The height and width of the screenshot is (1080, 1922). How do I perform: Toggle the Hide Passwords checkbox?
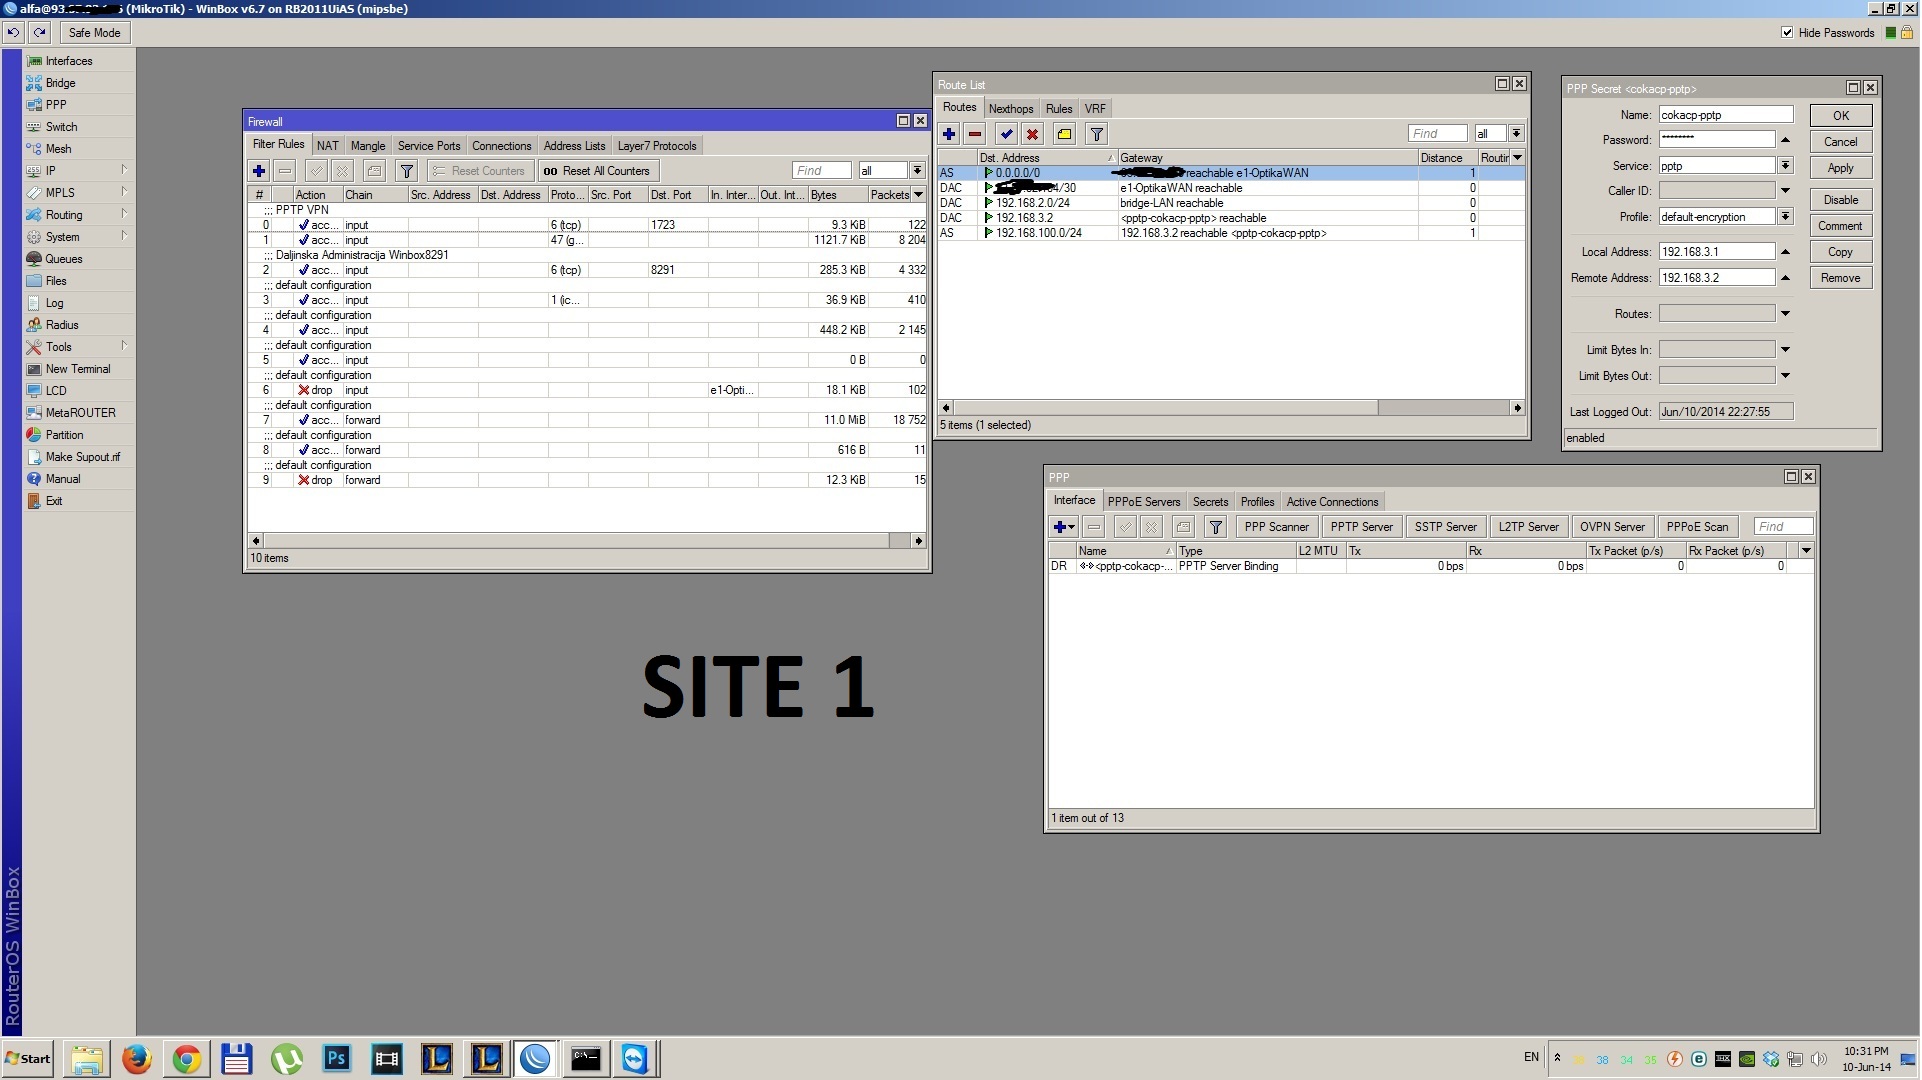tap(1787, 32)
